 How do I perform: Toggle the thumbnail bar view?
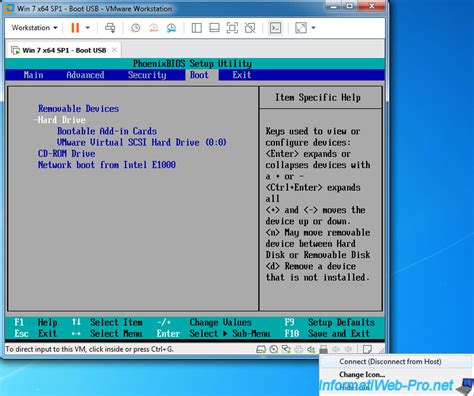click(214, 28)
